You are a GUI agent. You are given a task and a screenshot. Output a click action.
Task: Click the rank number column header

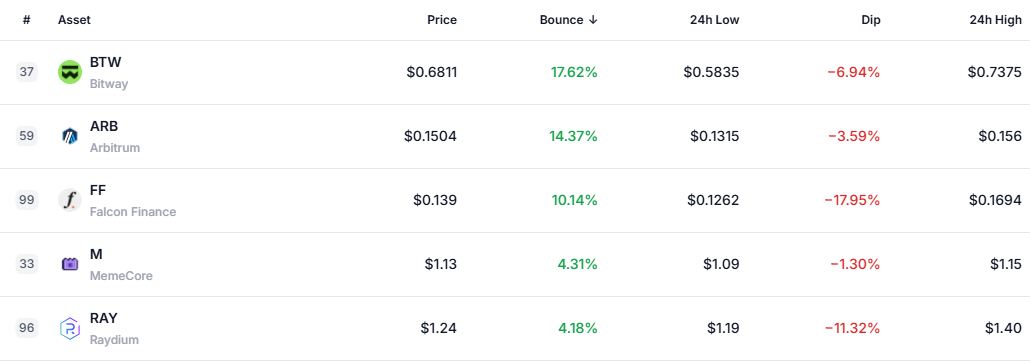point(26,20)
